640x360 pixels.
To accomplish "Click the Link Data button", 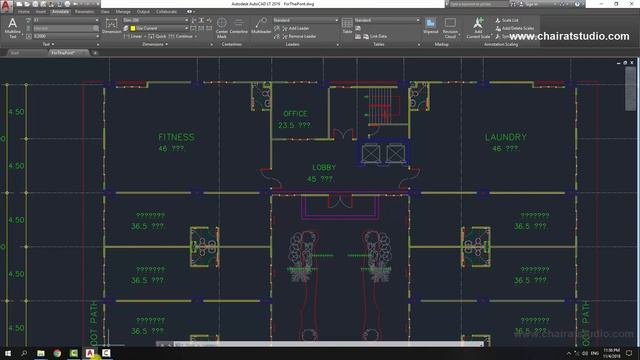I will point(375,36).
